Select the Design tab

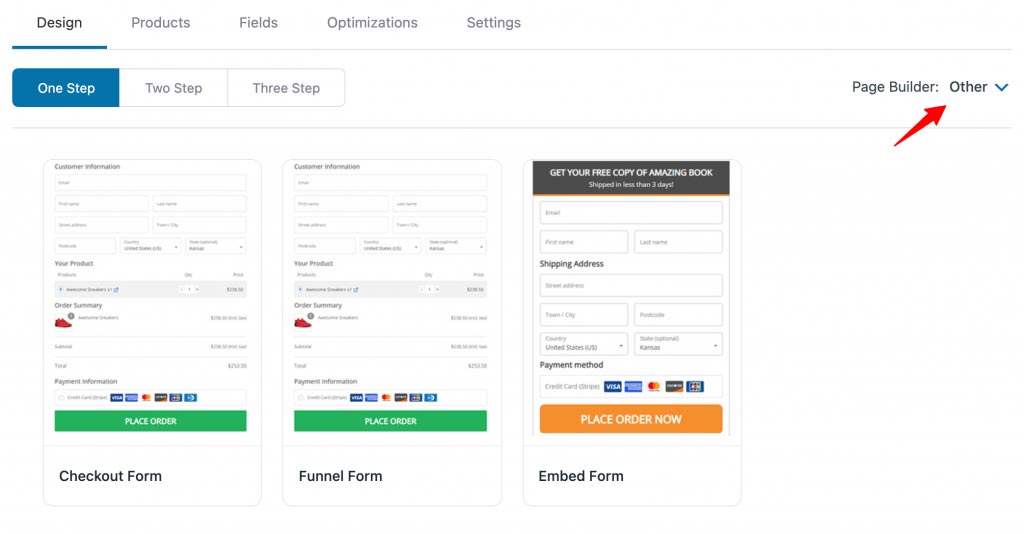[59, 23]
